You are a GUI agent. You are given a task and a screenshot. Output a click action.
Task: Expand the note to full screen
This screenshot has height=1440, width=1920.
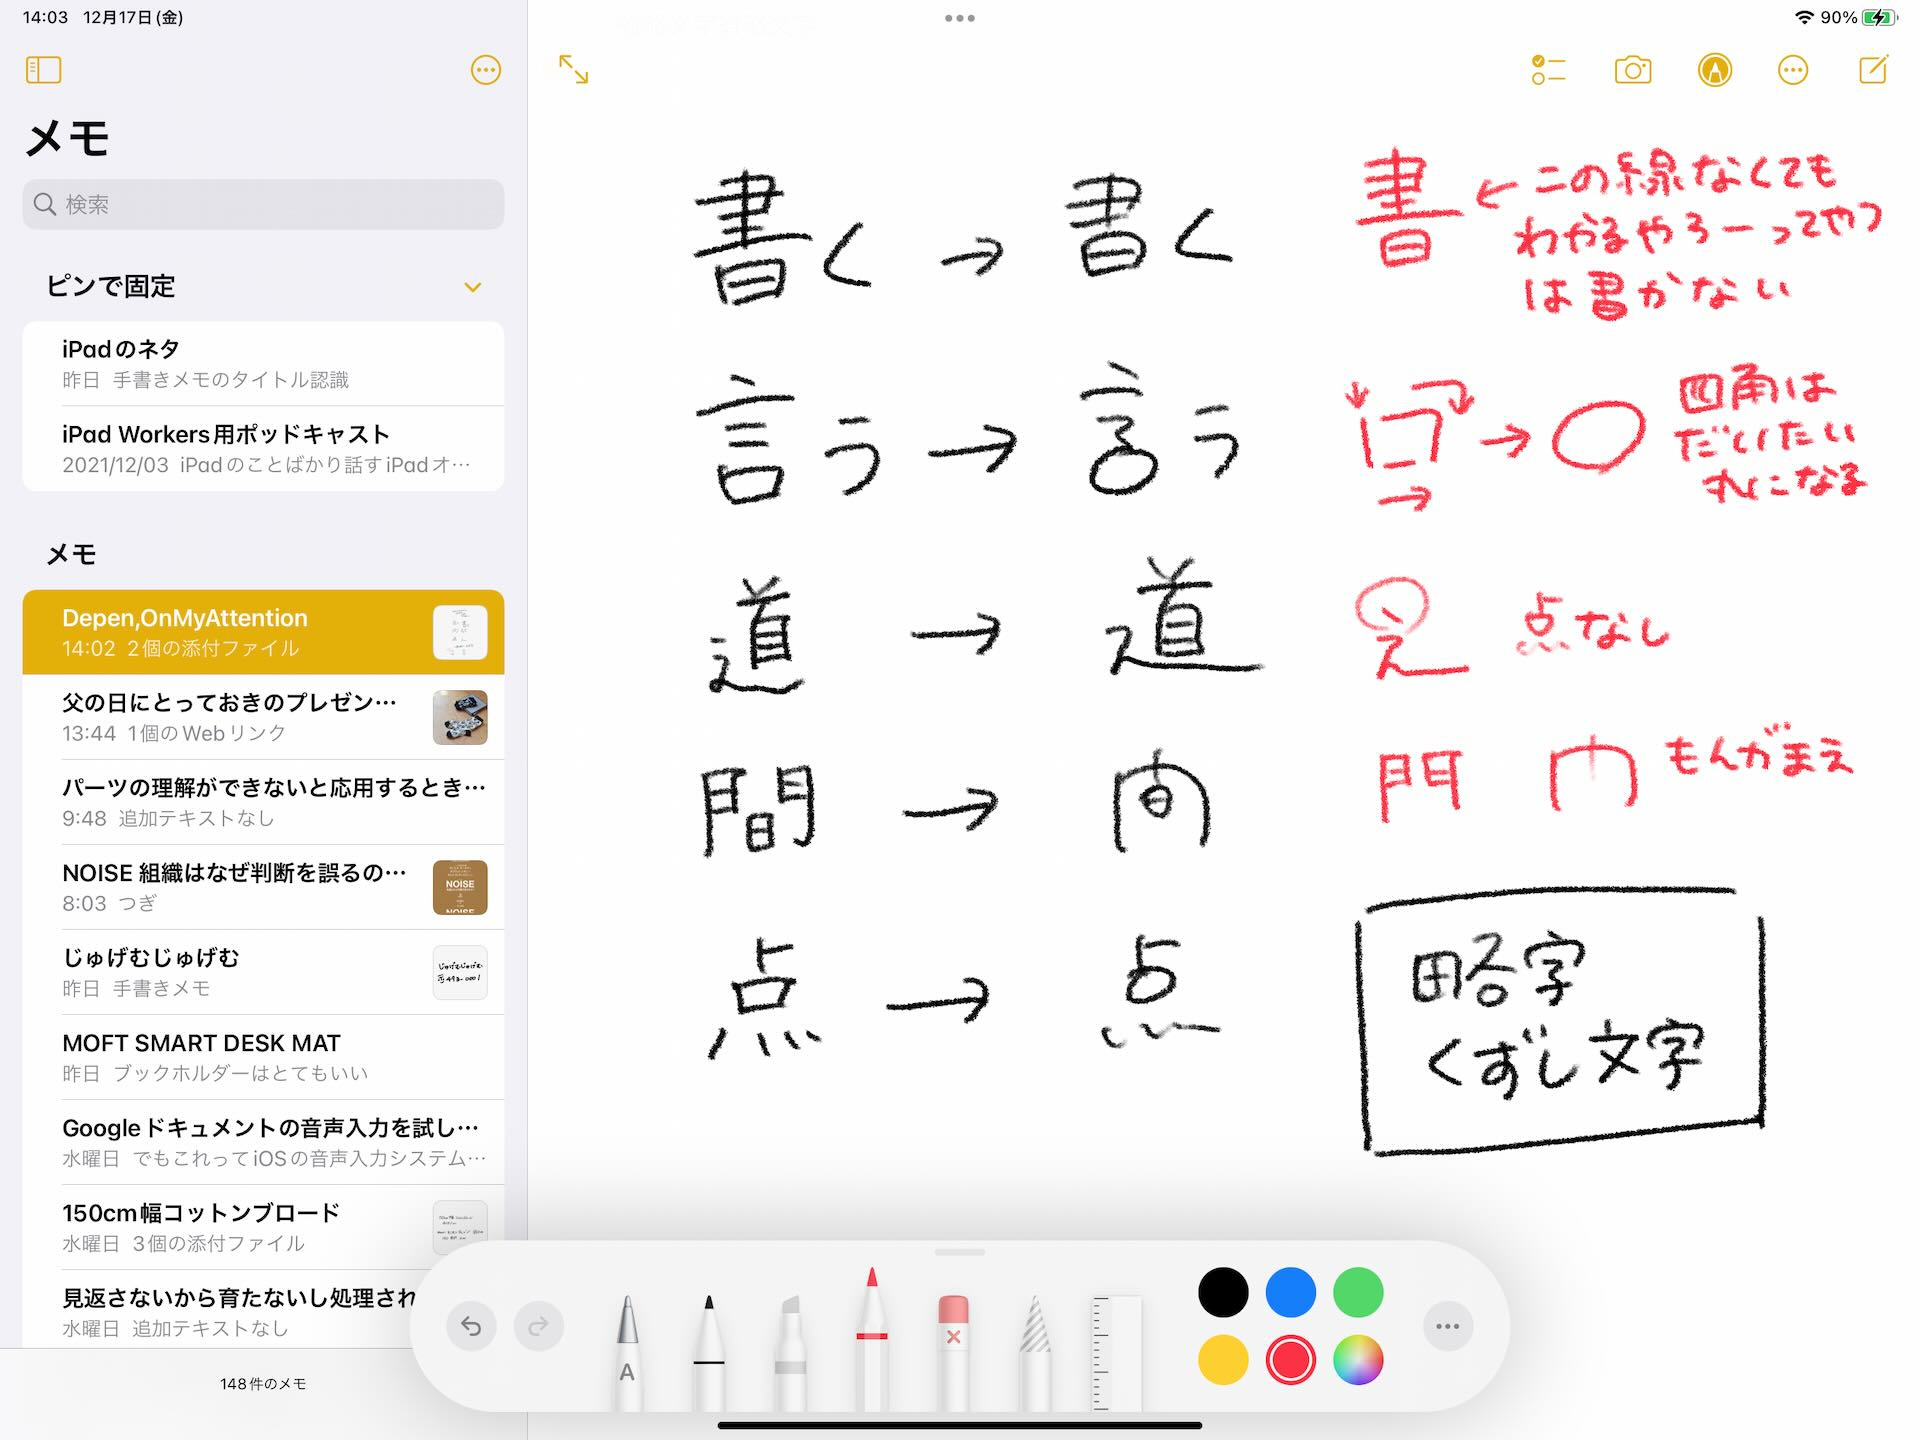(573, 69)
